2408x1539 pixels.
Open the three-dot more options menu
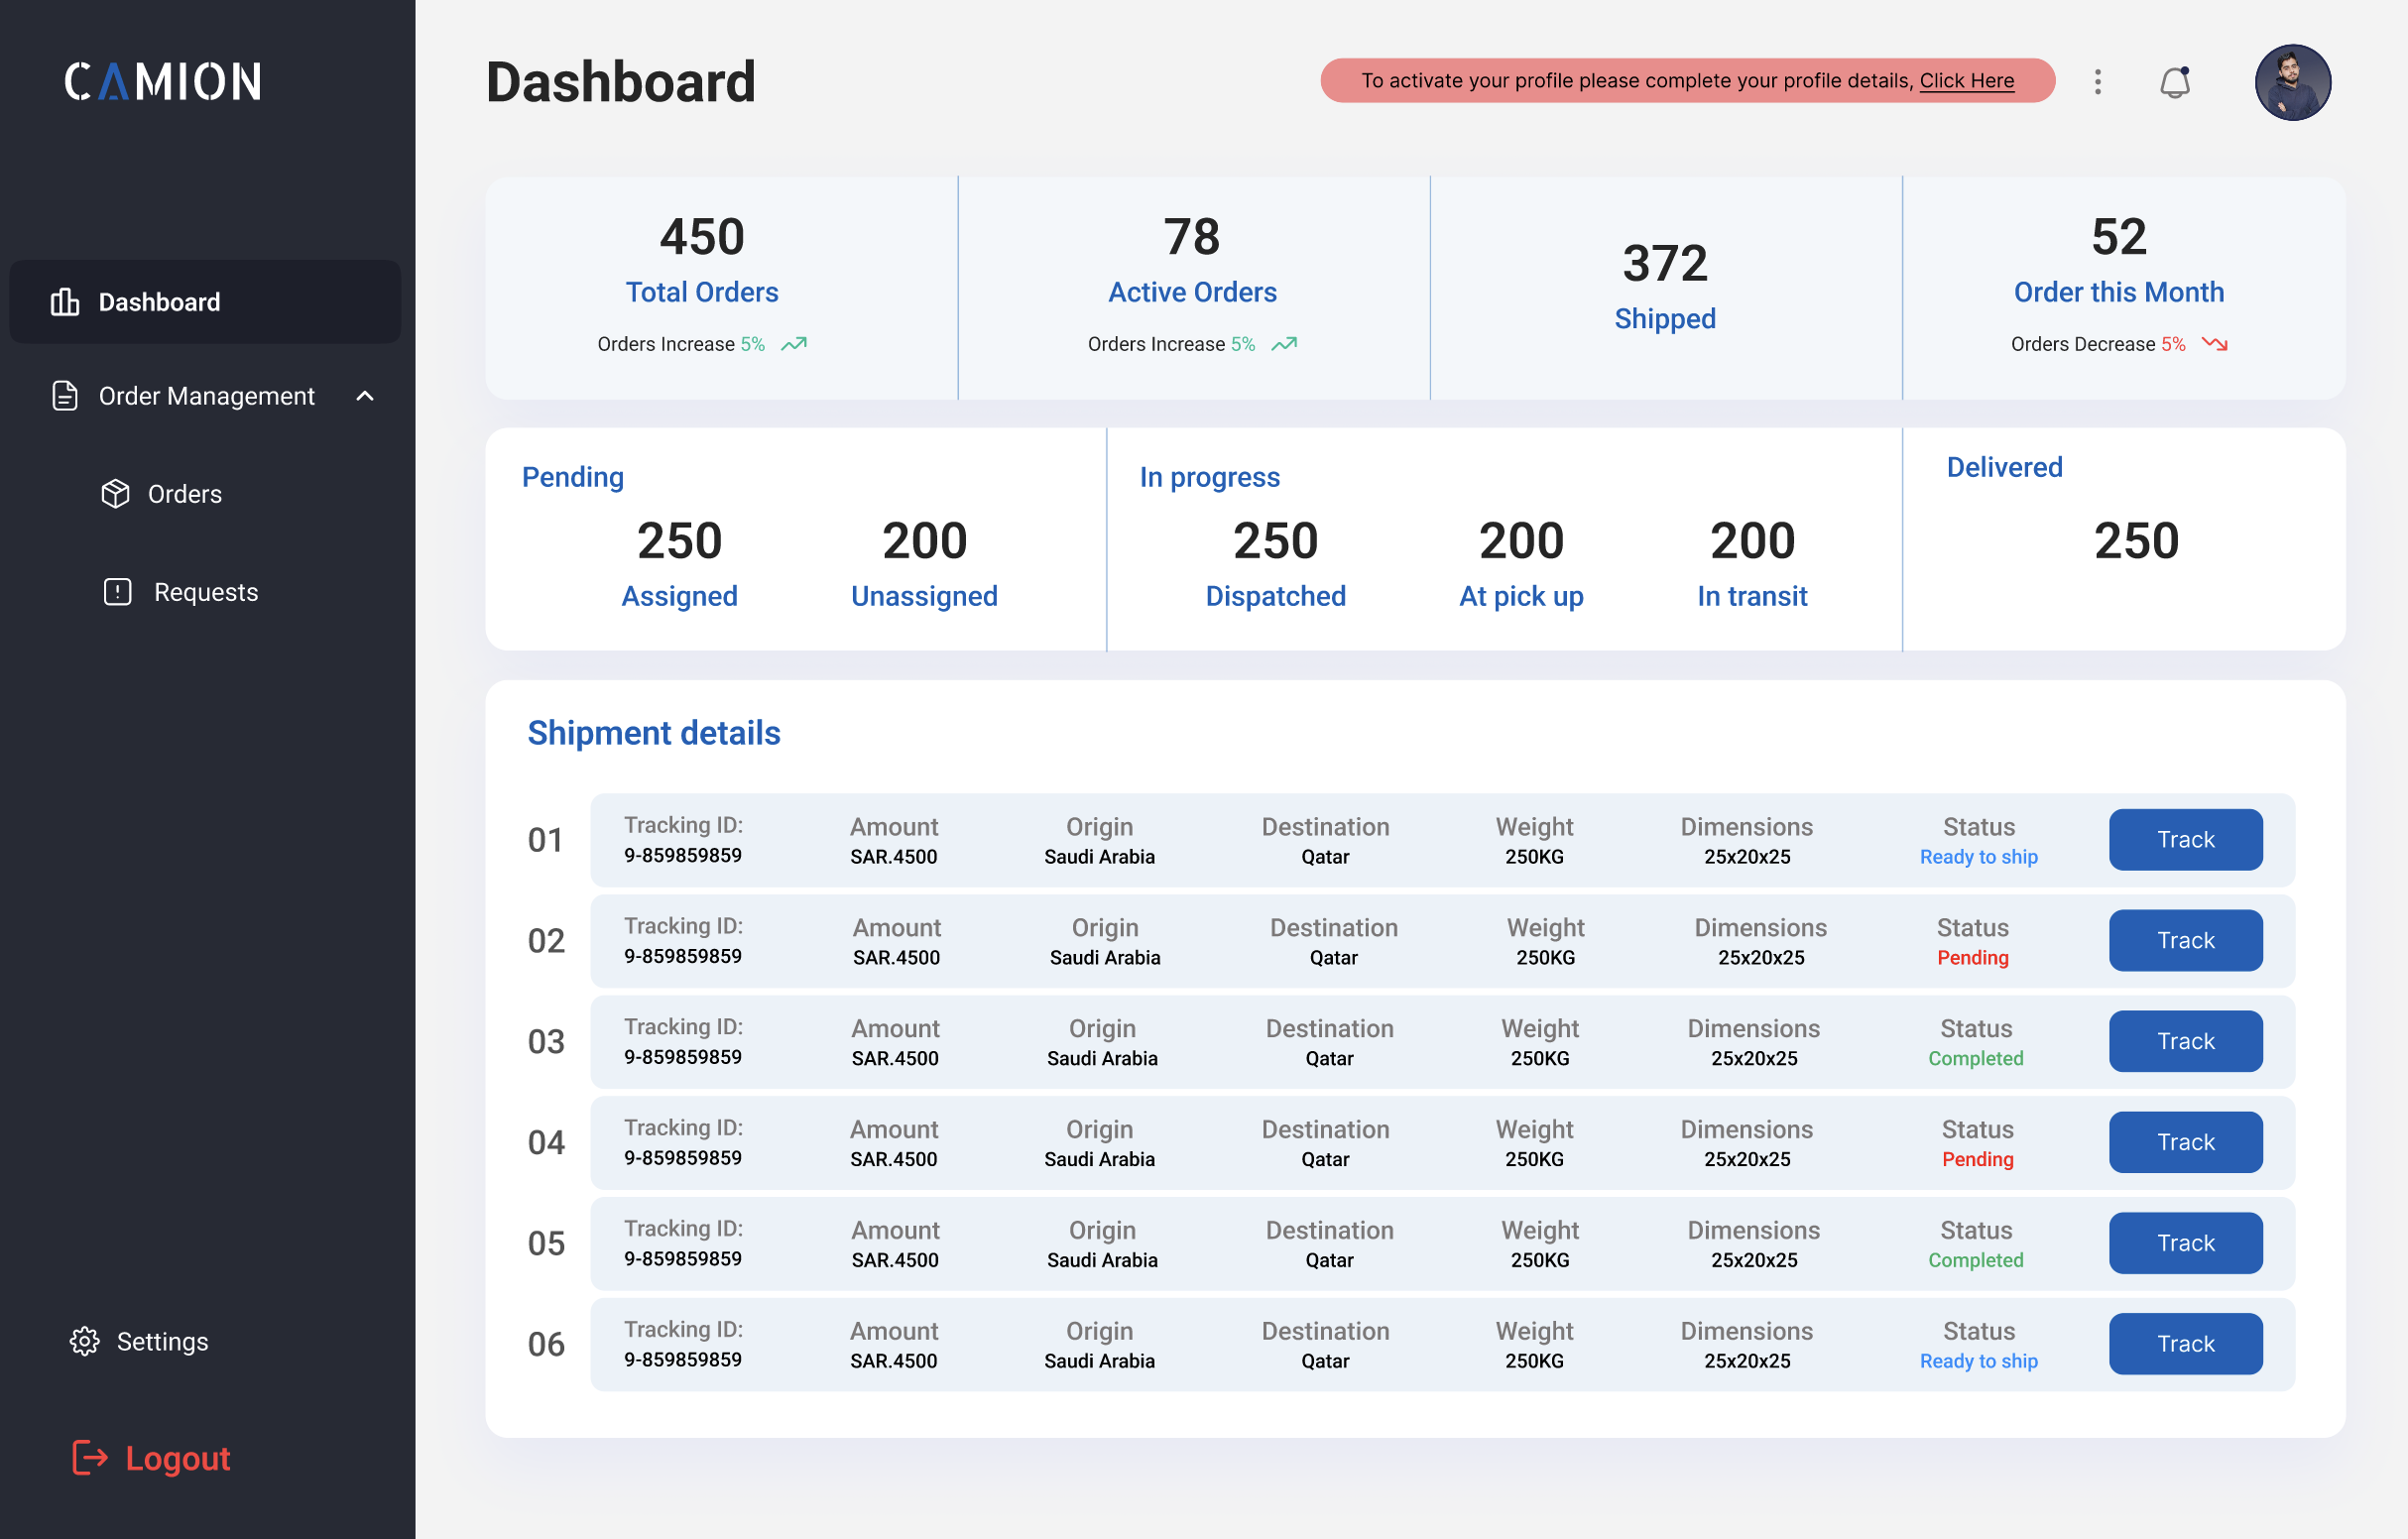click(2098, 81)
